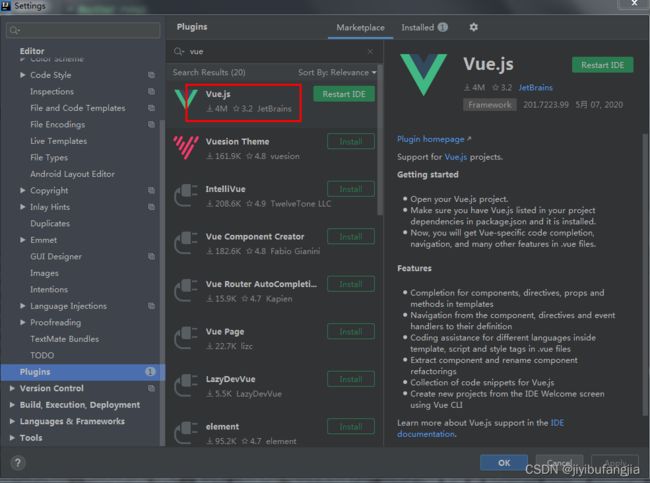Click Restart IDE in the Vue.js list row
650x483 pixels.
pos(344,94)
